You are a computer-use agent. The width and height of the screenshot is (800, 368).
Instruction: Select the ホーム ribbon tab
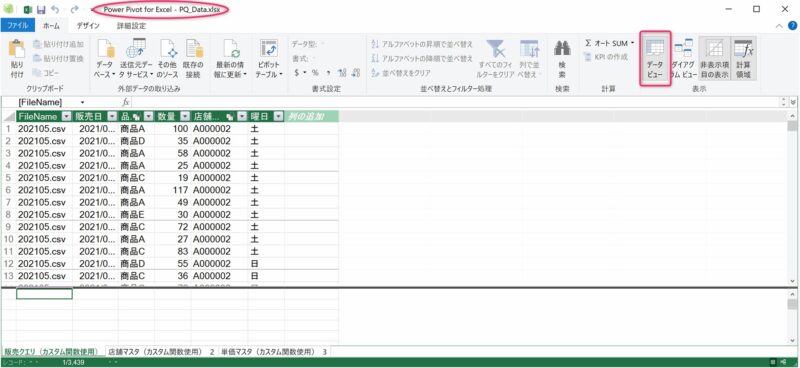(x=51, y=25)
